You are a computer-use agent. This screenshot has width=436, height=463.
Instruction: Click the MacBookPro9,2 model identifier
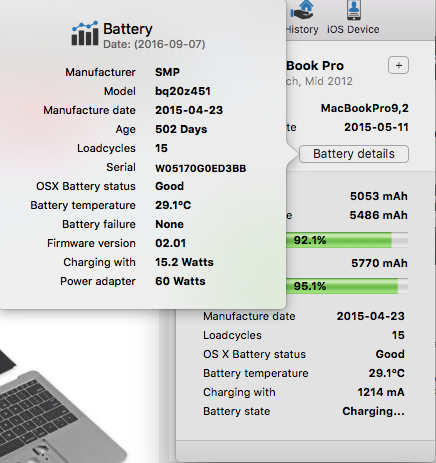(365, 108)
